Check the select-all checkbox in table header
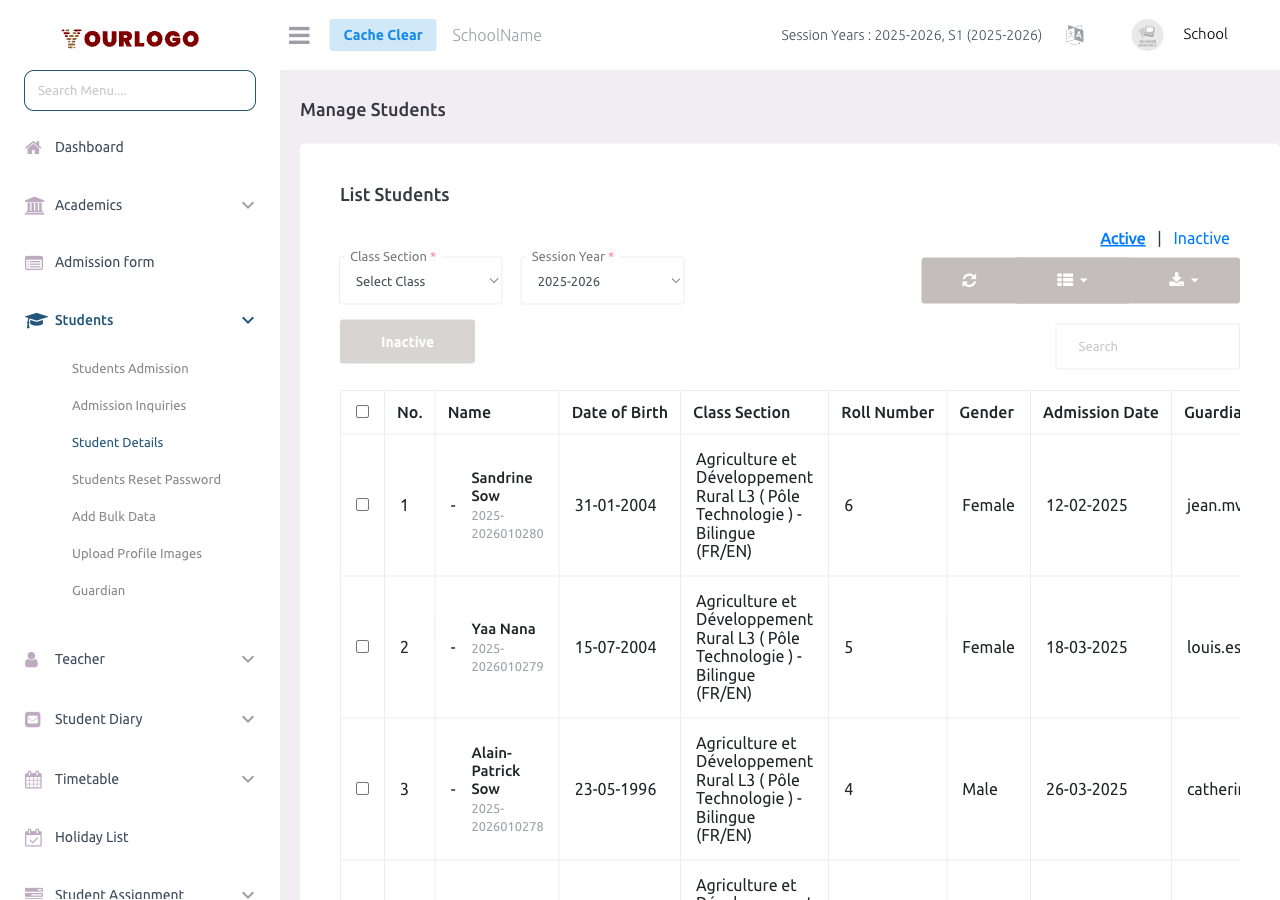Screen dimensions: 1280x900 coord(362,411)
